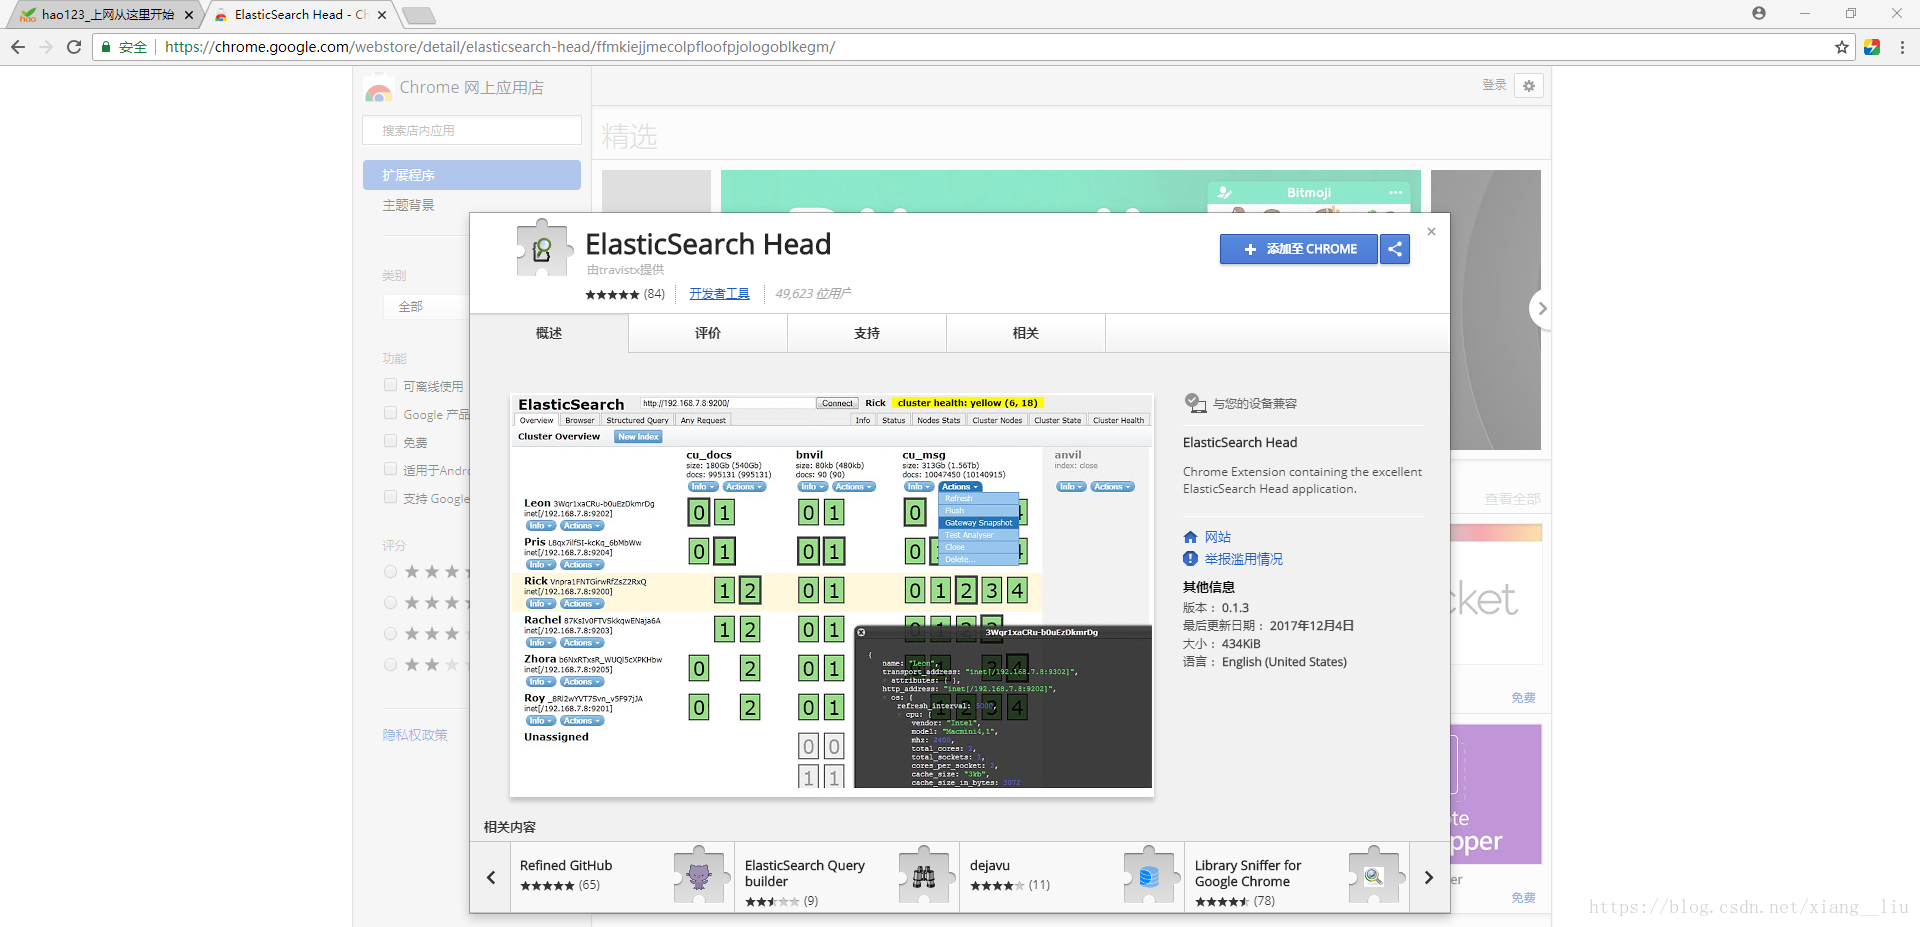Open the colorful extension icon in toolbar
Screen dimensions: 1920x927
click(x=1872, y=47)
